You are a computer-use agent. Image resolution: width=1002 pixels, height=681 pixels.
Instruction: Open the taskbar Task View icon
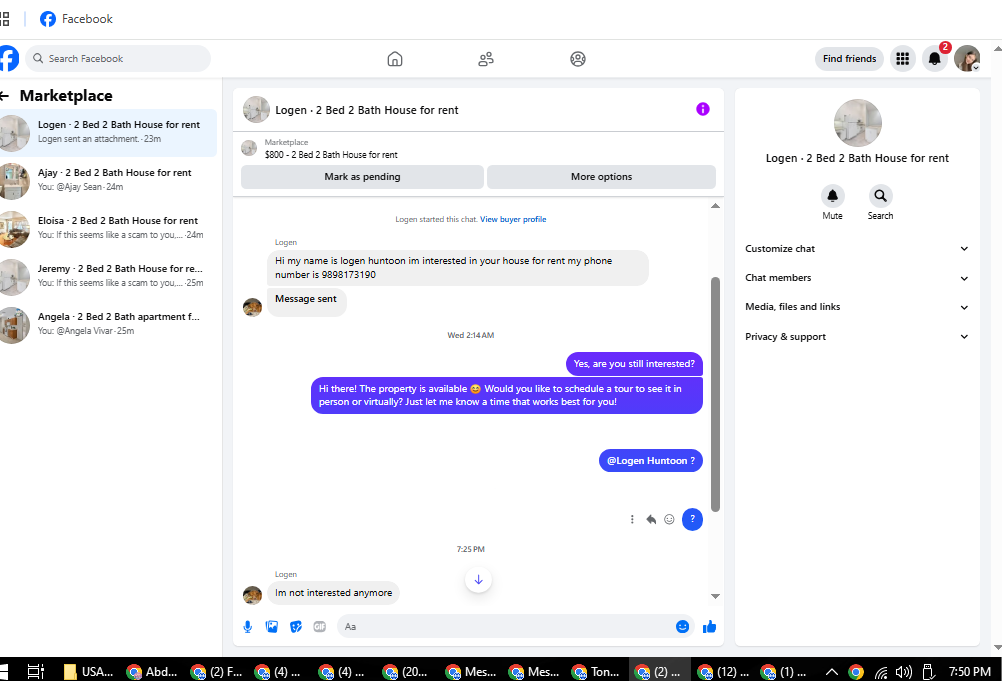(36, 671)
